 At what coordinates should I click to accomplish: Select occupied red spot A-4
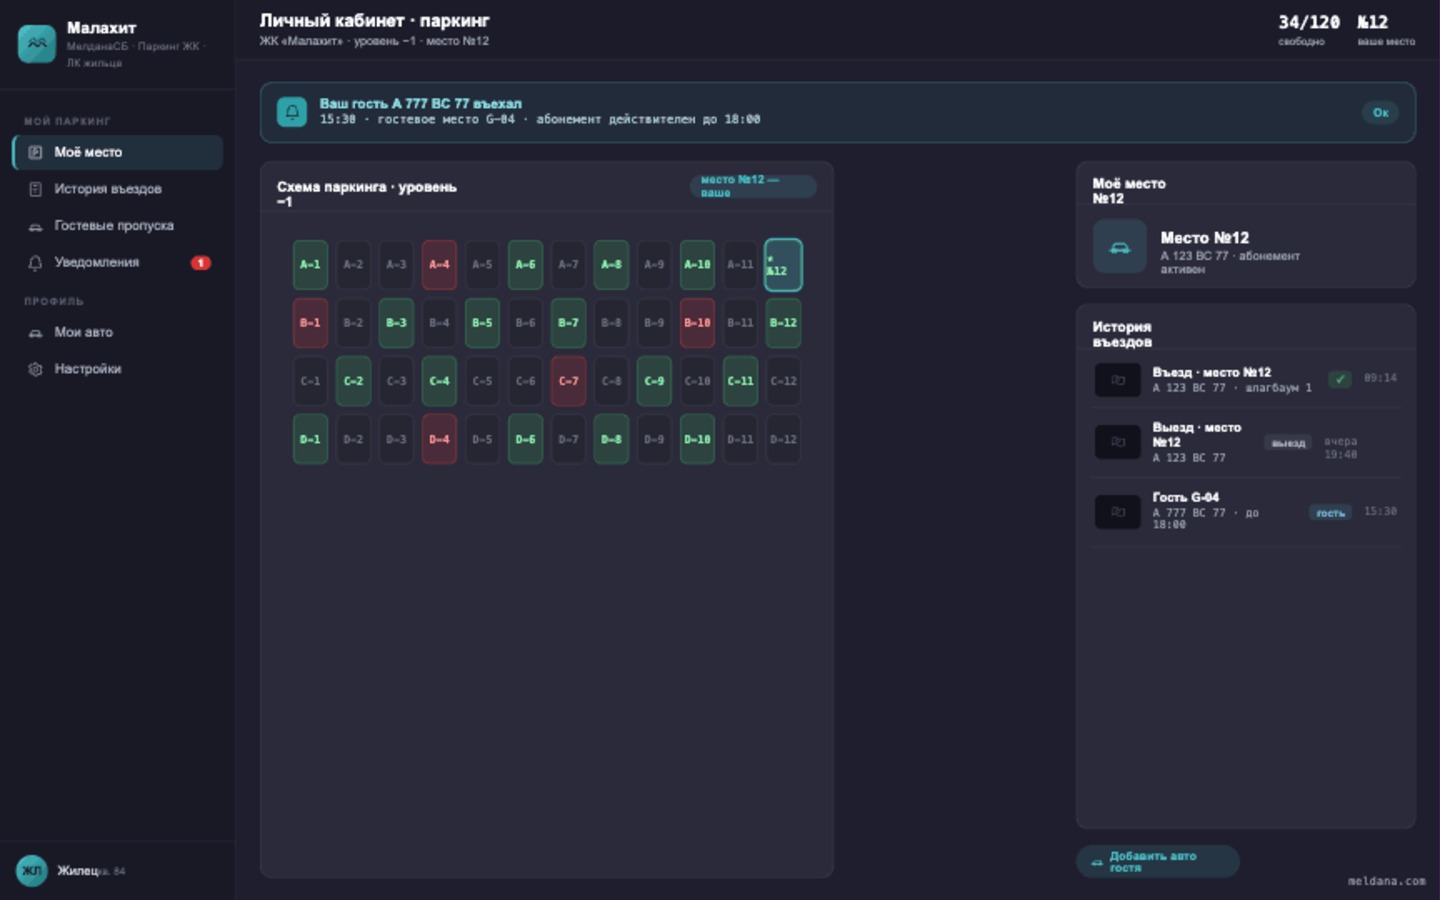click(x=439, y=265)
